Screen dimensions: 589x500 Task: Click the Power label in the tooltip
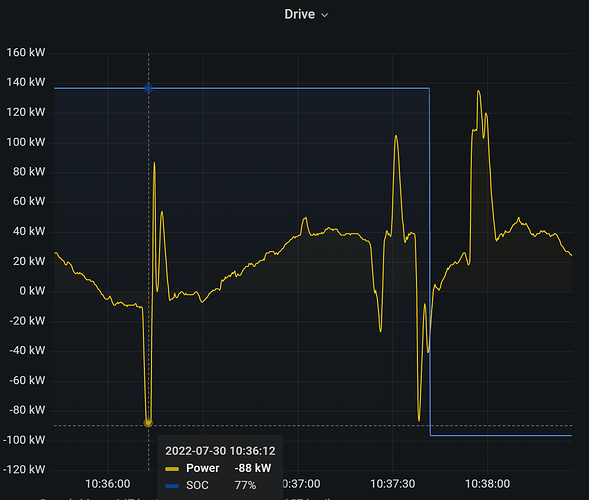coord(203,468)
